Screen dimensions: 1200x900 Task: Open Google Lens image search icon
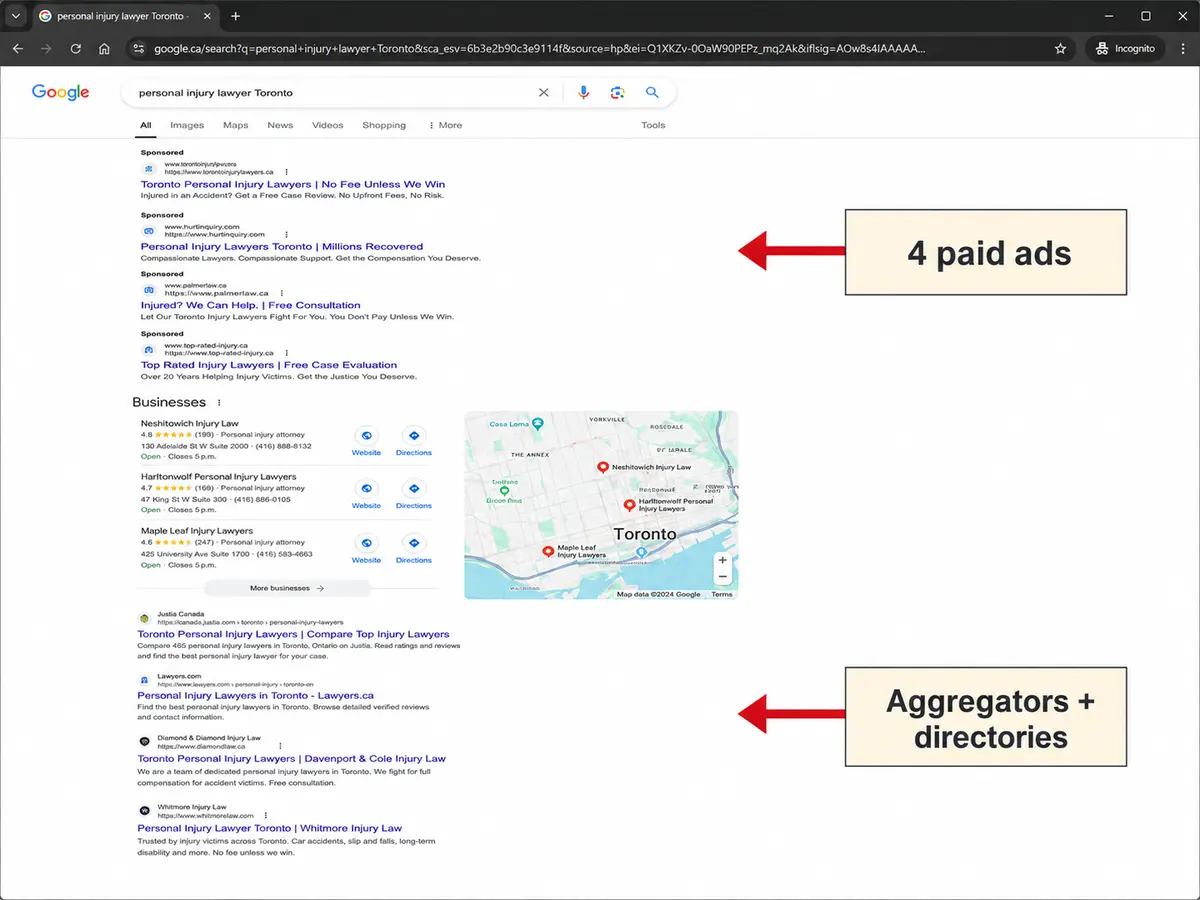[617, 92]
